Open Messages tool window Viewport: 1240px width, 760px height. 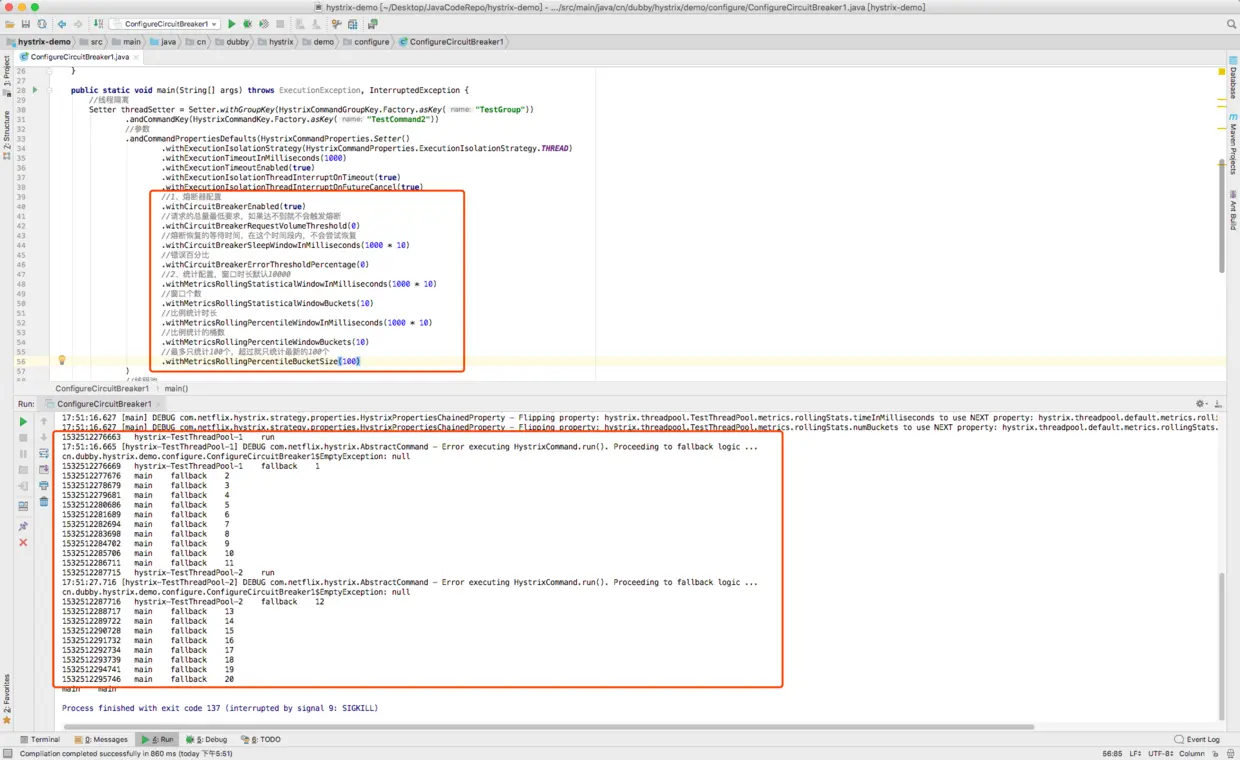(x=100, y=740)
